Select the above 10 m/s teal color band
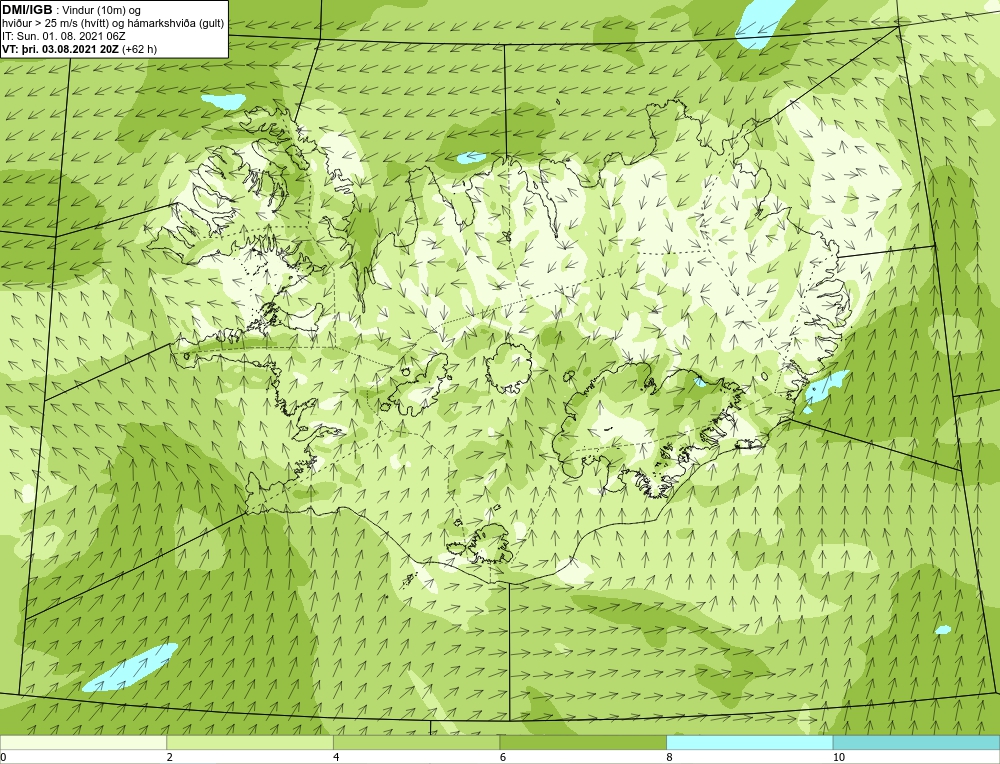This screenshot has width=1000, height=764. 916,742
